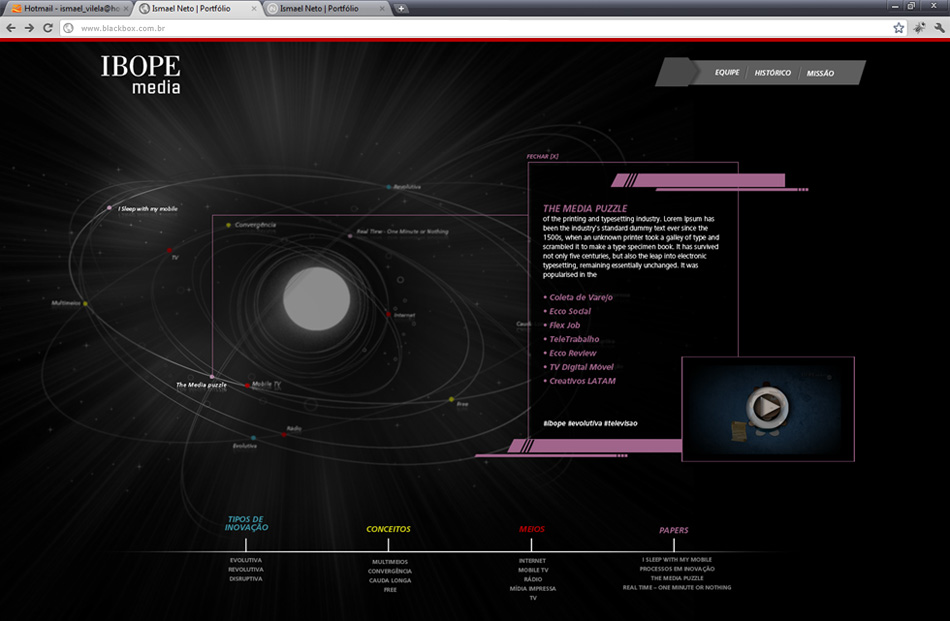The height and width of the screenshot is (621, 950).
Task: Open the MISSÃO menu item
Action: (820, 73)
